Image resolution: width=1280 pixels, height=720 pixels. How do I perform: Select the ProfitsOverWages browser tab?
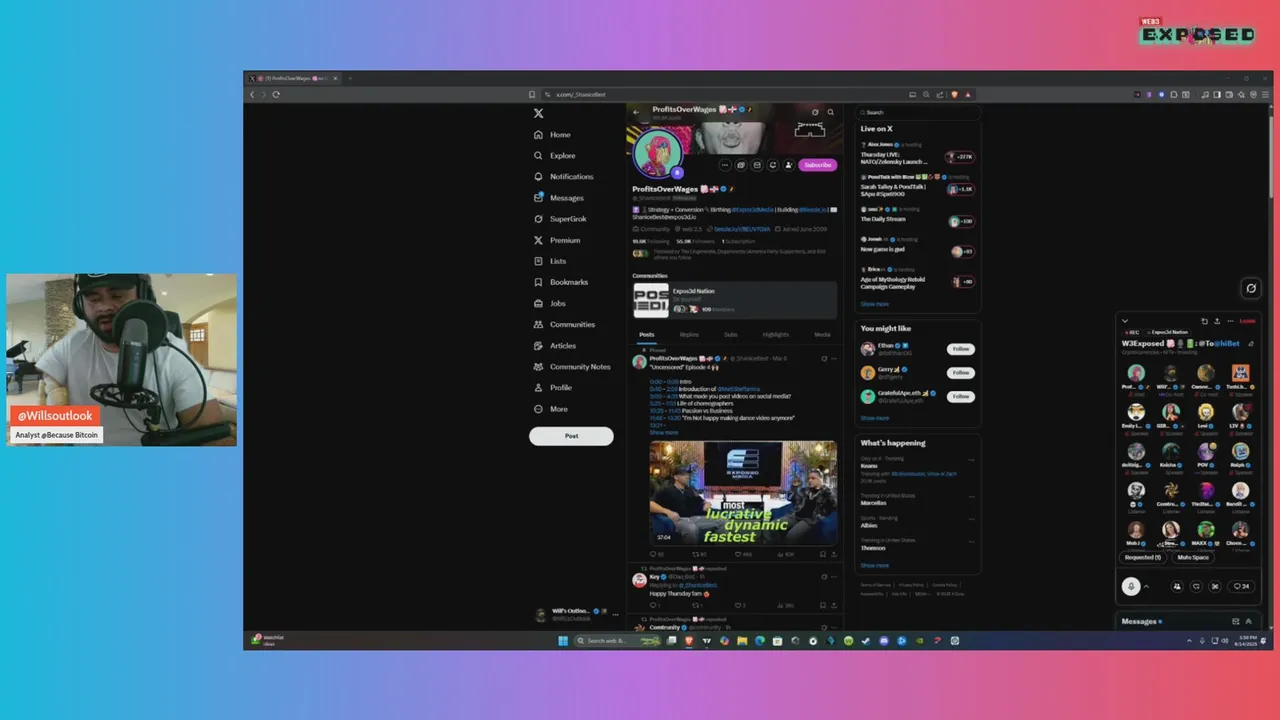pos(293,78)
